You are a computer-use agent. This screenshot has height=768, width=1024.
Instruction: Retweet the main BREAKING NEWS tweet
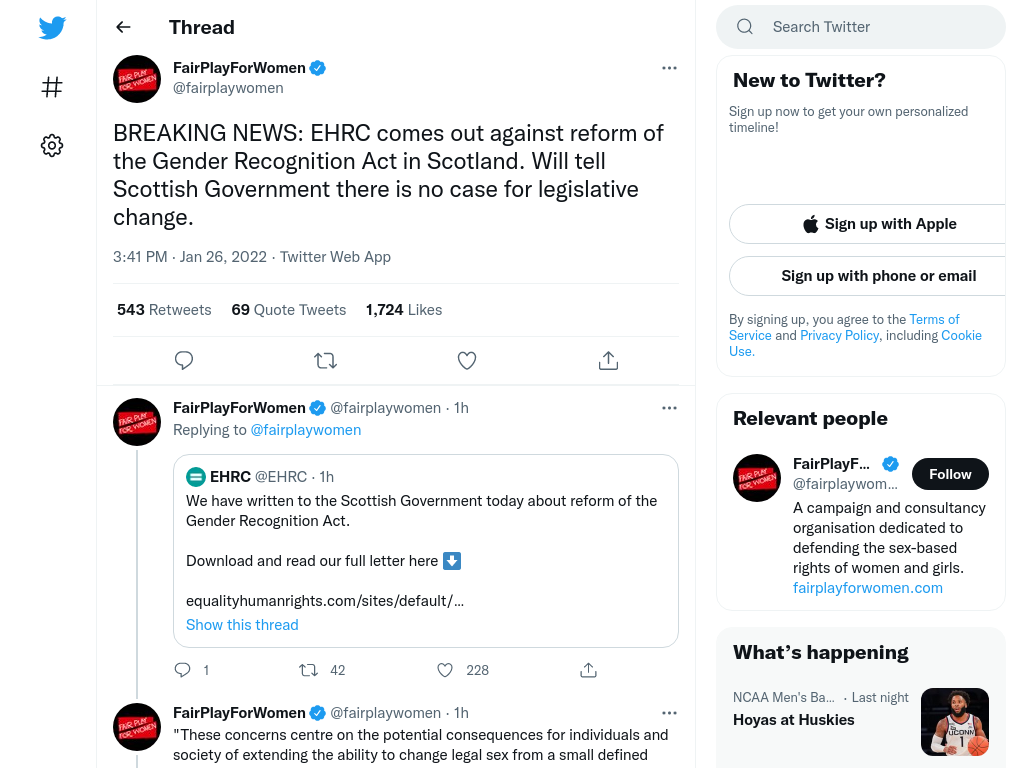325,360
